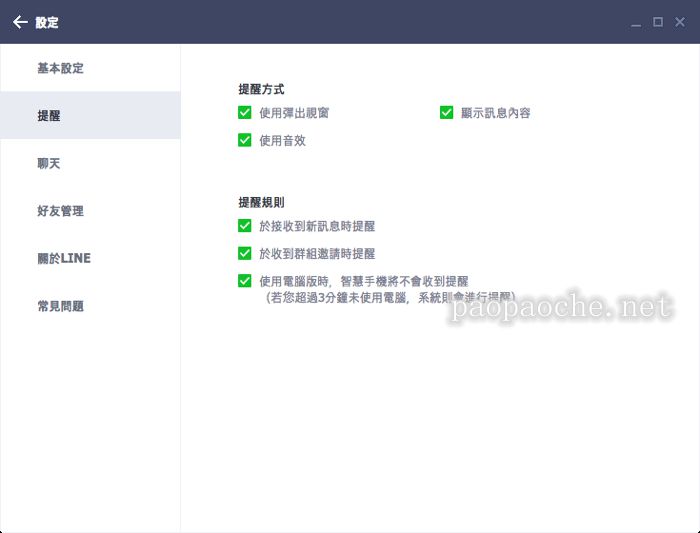Toggle 使用電腦版時 phone notification checkbox

(245, 281)
